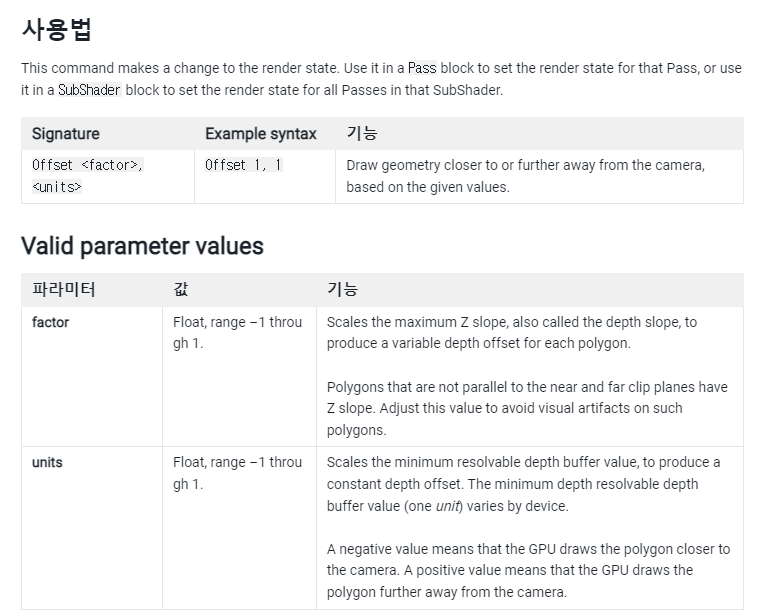This screenshot has width=759, height=612.
Task: Click the Signature column header
Action: point(66,134)
